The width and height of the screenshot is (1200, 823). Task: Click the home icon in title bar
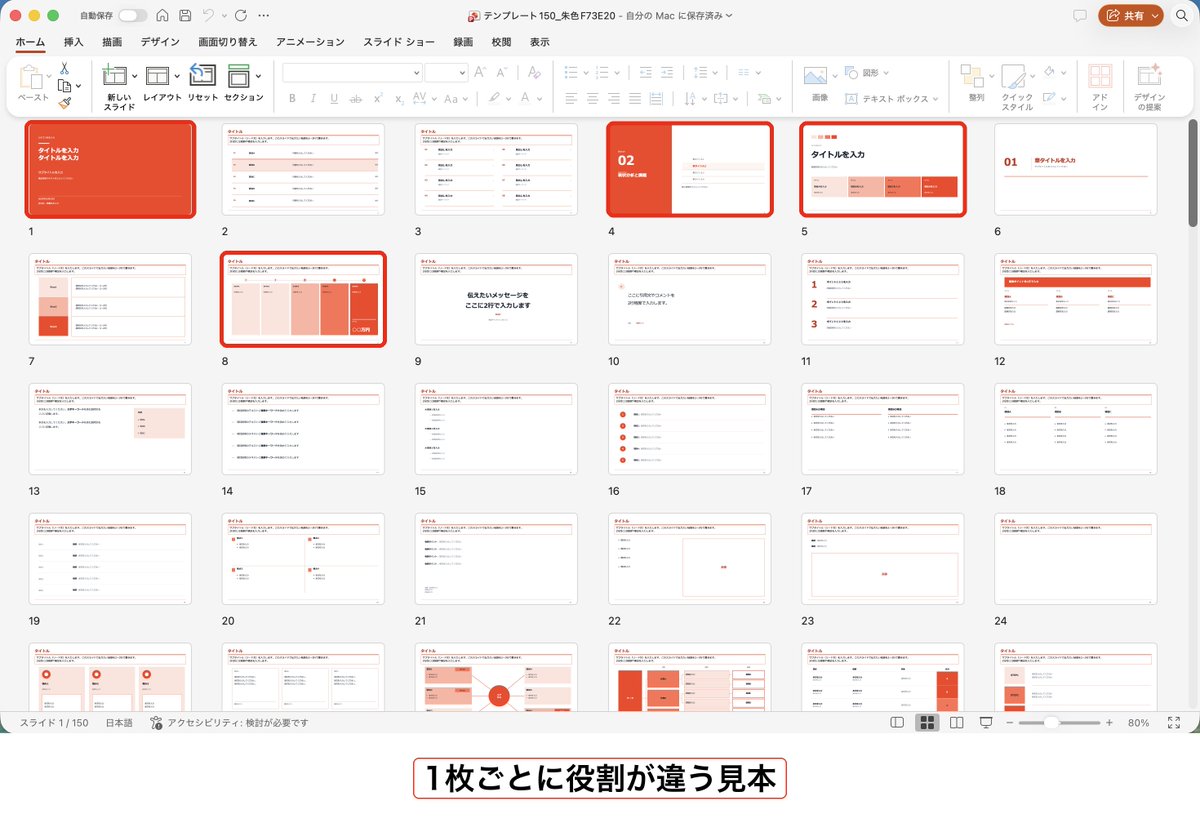click(x=163, y=16)
